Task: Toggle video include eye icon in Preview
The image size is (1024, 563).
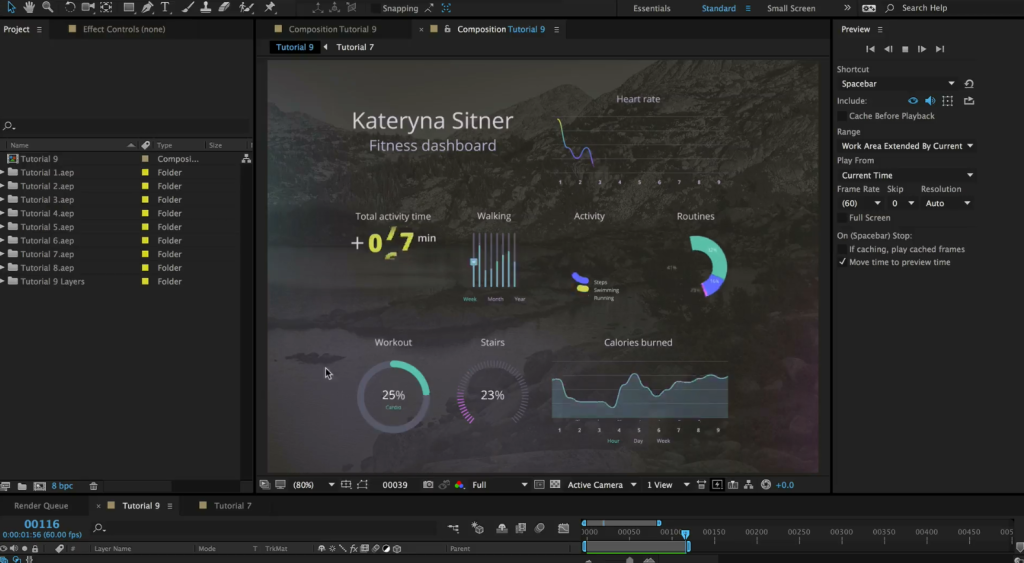Action: [x=912, y=101]
